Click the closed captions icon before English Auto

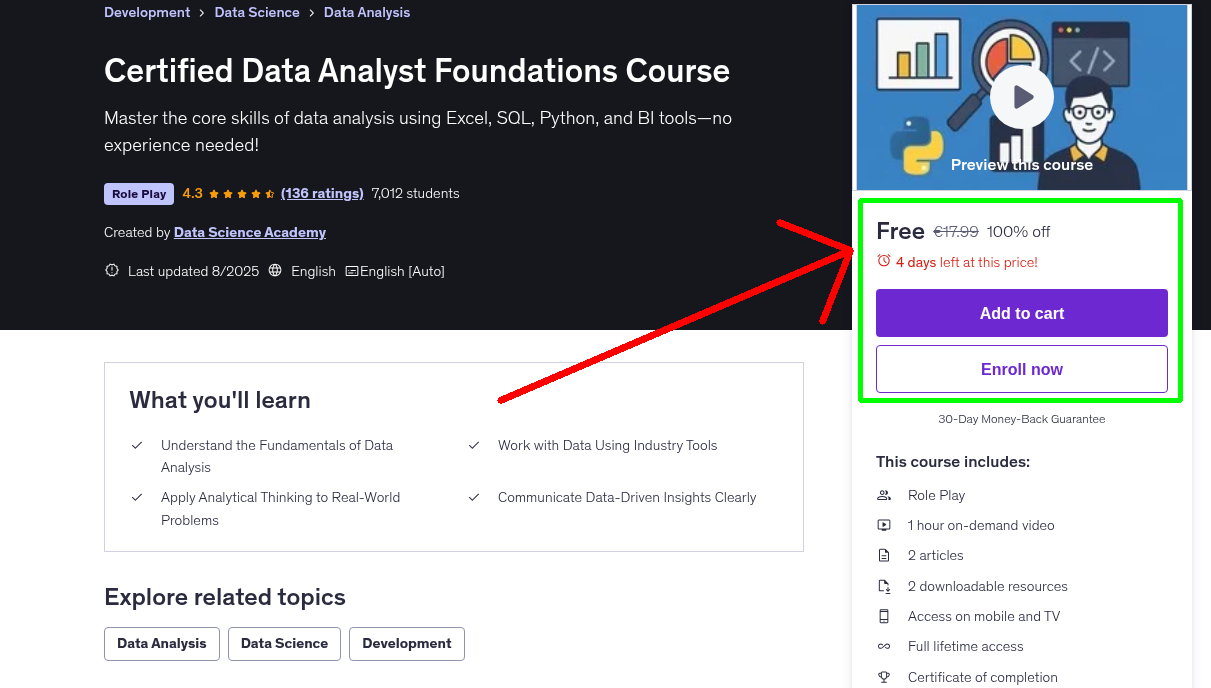coord(353,270)
